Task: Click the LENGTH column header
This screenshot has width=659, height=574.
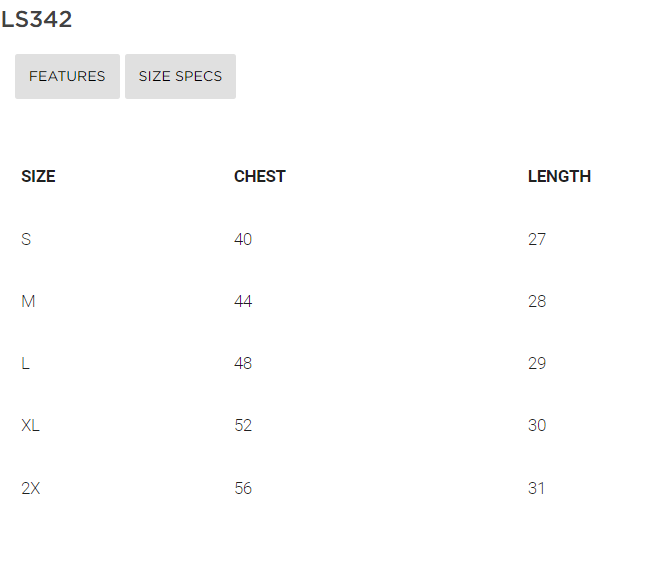Action: pyautogui.click(x=559, y=176)
